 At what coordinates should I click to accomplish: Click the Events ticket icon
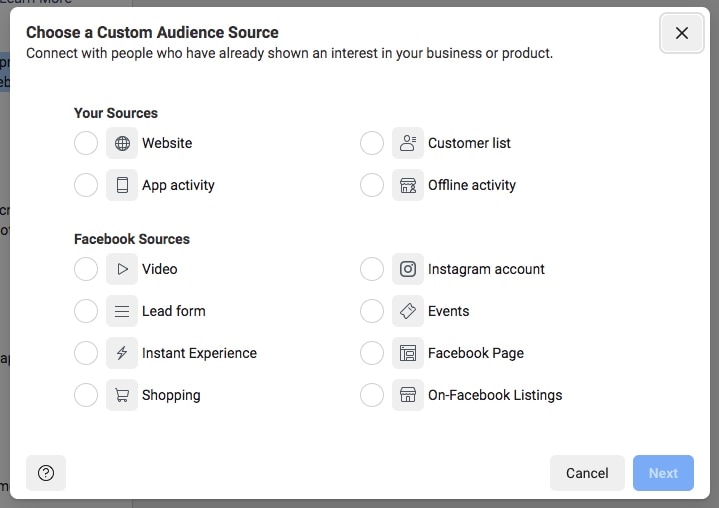pyautogui.click(x=408, y=311)
